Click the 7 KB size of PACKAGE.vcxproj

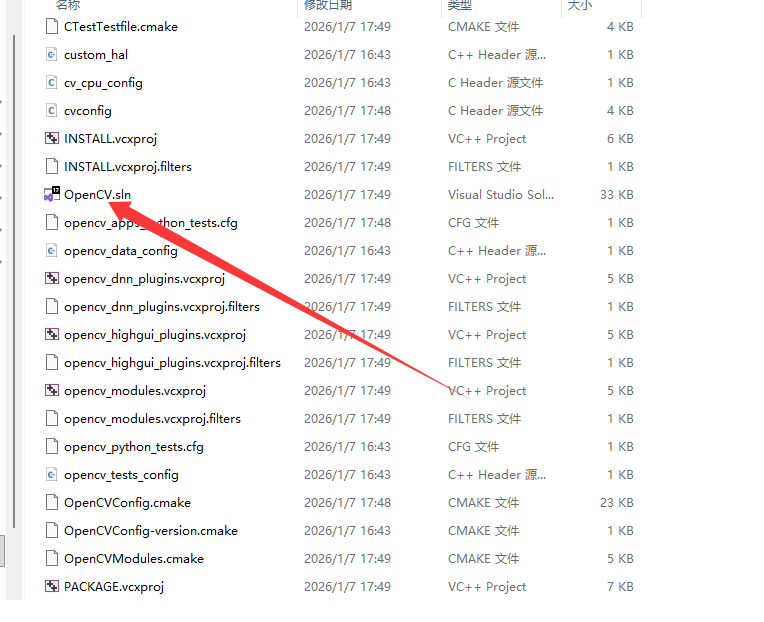pyautogui.click(x=620, y=587)
